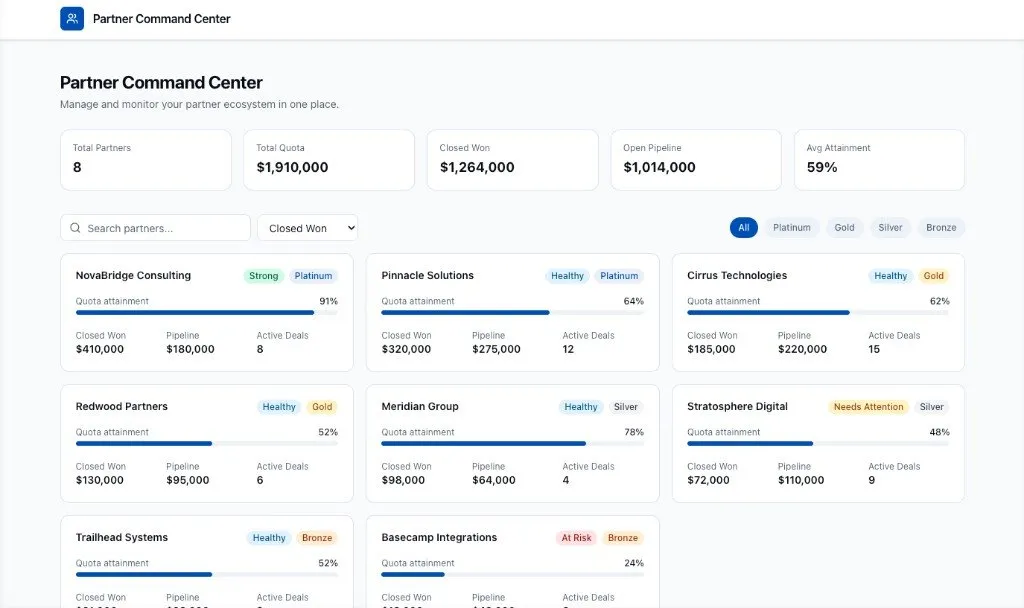This screenshot has width=1024, height=608.
Task: Click the Platinum badge on NovaBridge Consulting
Action: (313, 276)
